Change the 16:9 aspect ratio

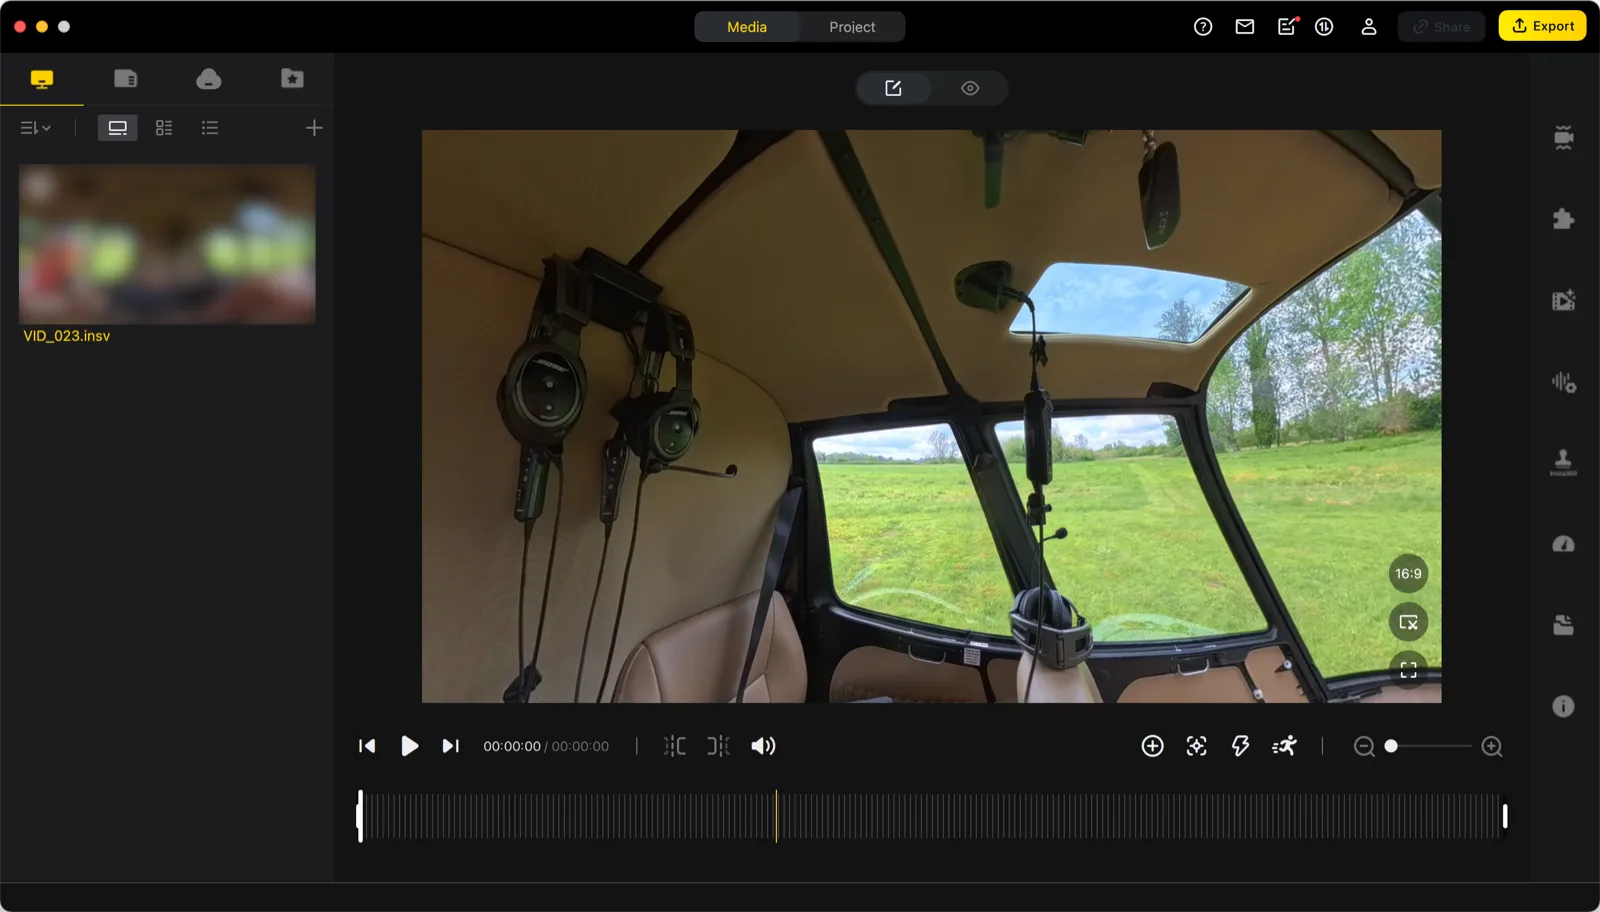click(1408, 574)
